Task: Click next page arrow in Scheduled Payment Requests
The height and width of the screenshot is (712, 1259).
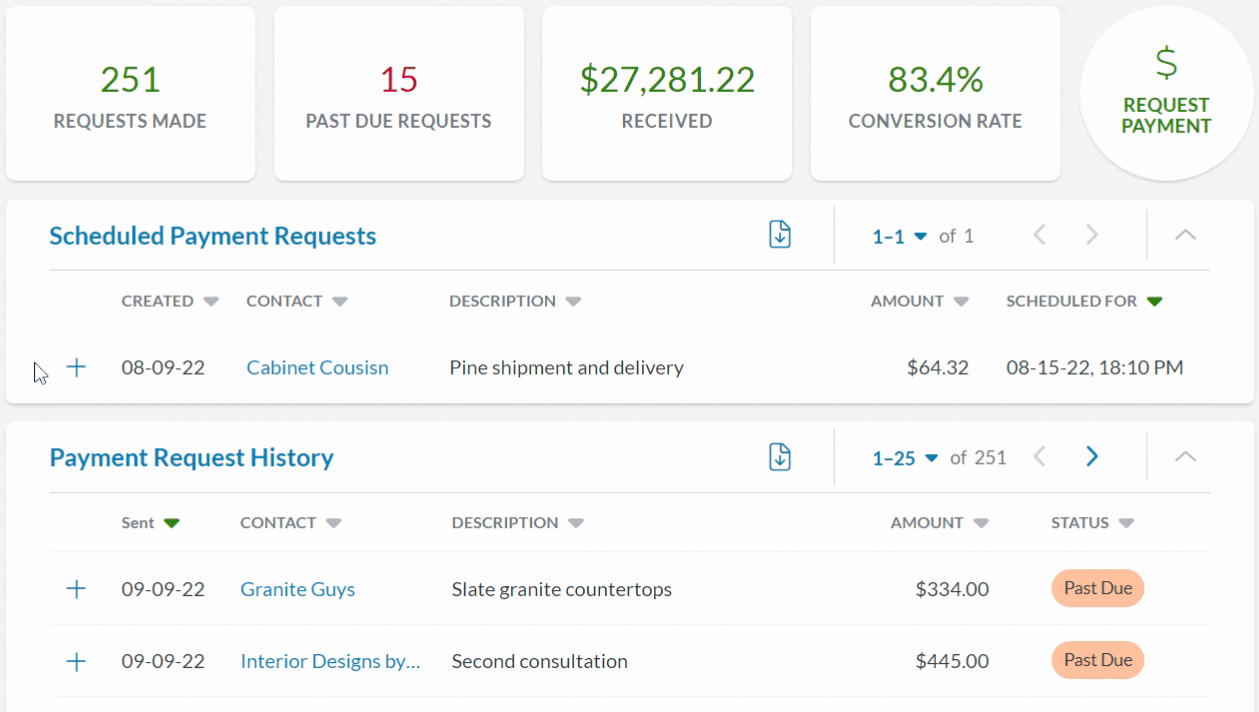Action: tap(1091, 234)
